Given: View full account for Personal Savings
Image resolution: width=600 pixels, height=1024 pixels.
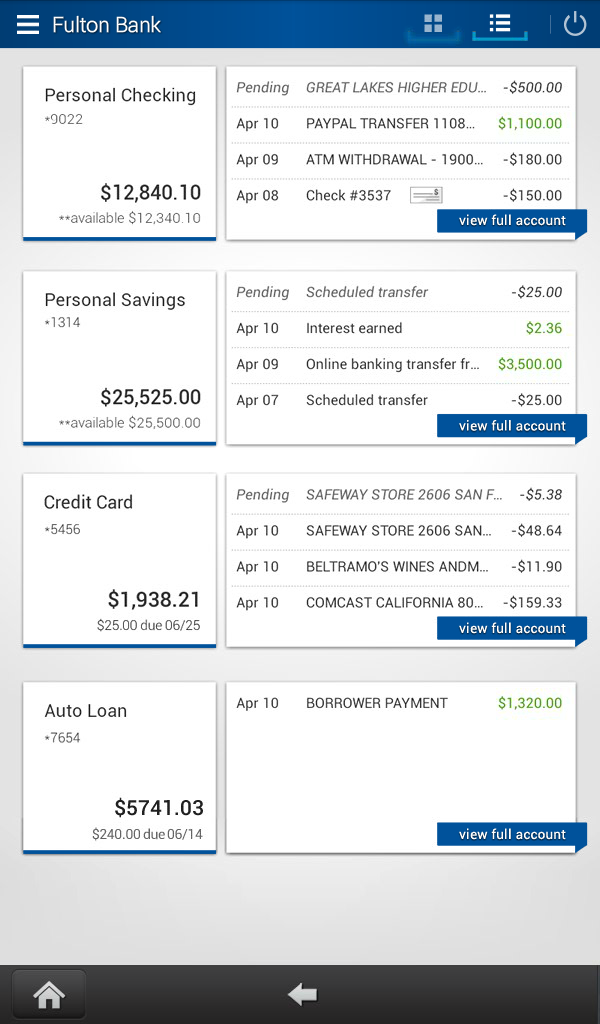Looking at the screenshot, I should pos(512,425).
